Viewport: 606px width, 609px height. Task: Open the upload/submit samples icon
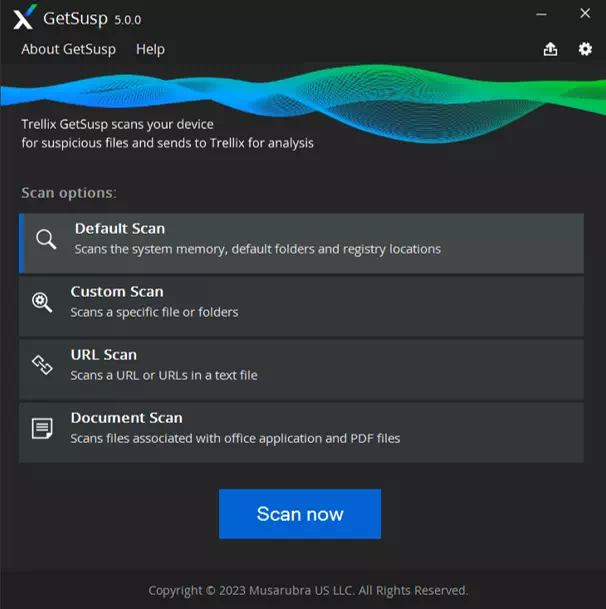tap(550, 49)
